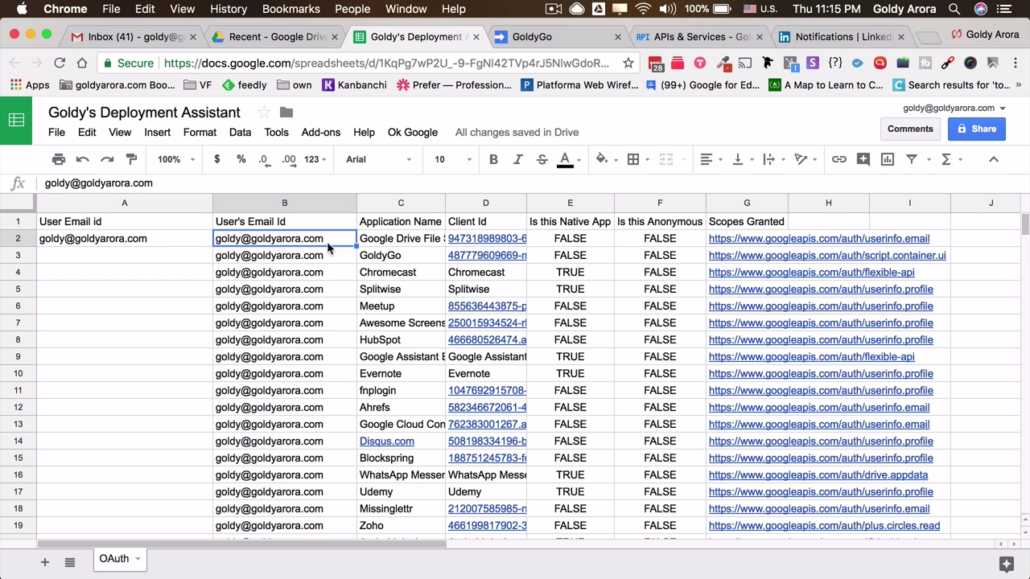Open text rotation options
Image resolution: width=1030 pixels, height=579 pixels.
(801, 159)
